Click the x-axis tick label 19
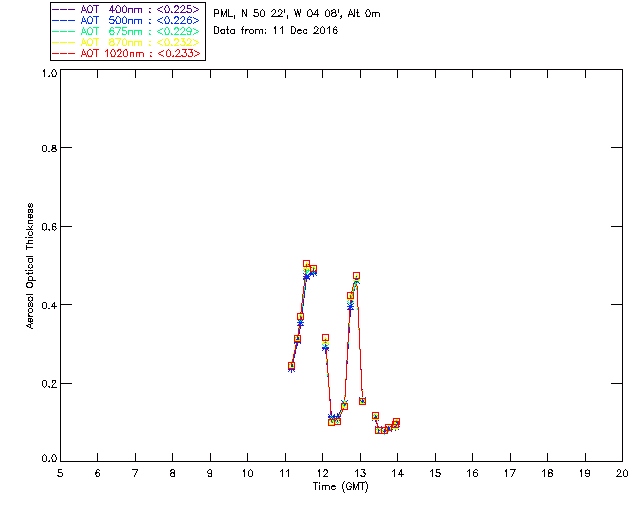The image size is (640, 512). click(585, 473)
